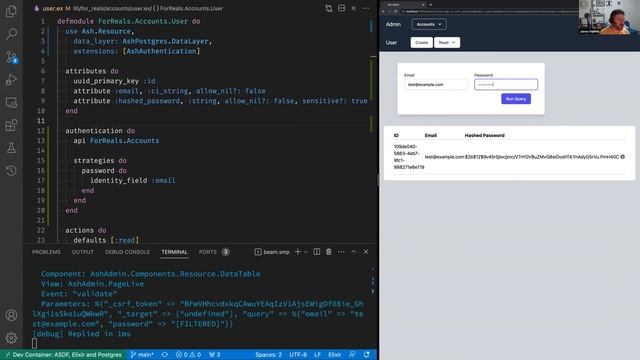The image size is (640, 360).
Task: Open the Extensions view
Action: (11, 125)
